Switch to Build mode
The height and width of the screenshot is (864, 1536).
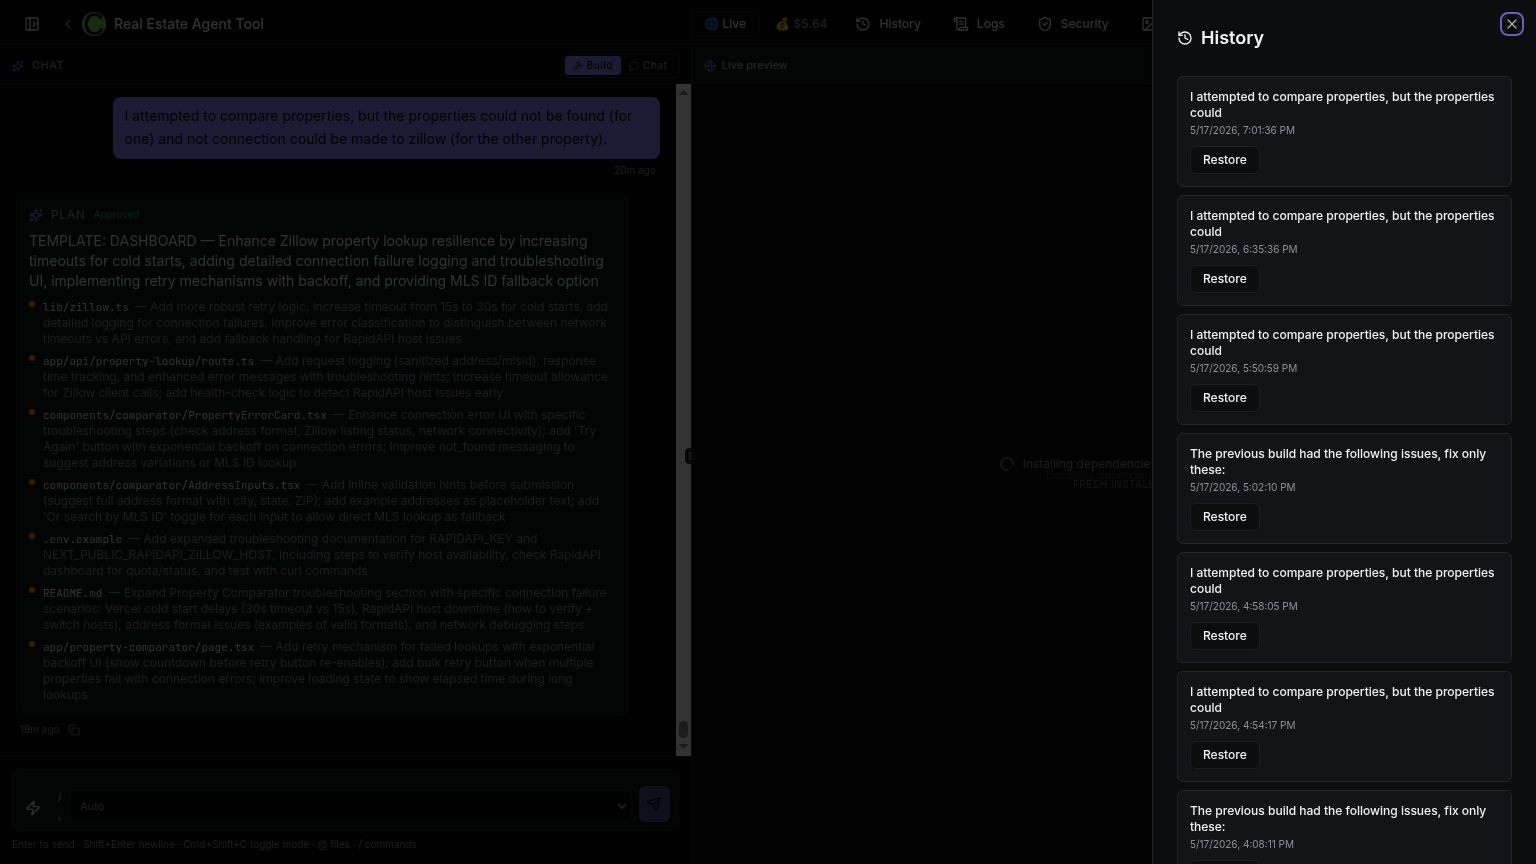click(x=593, y=65)
